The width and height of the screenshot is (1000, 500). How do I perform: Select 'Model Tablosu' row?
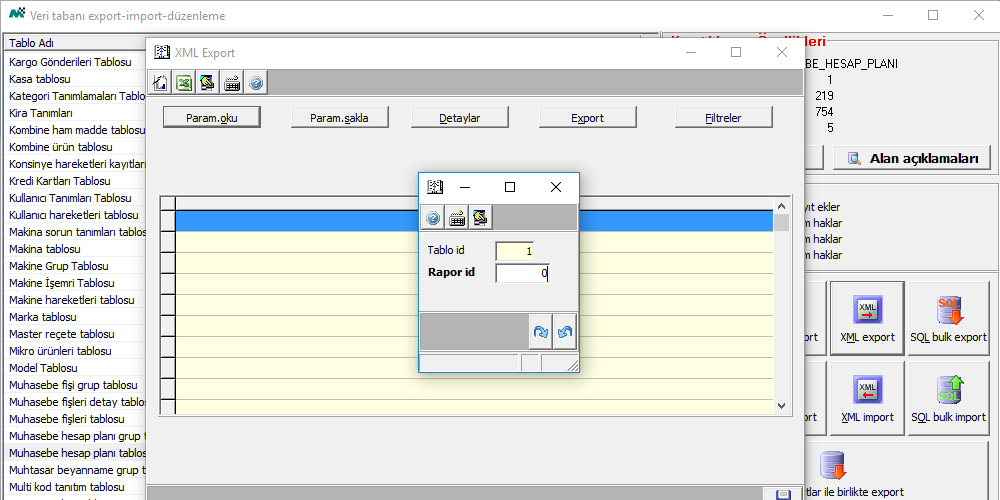(x=75, y=368)
